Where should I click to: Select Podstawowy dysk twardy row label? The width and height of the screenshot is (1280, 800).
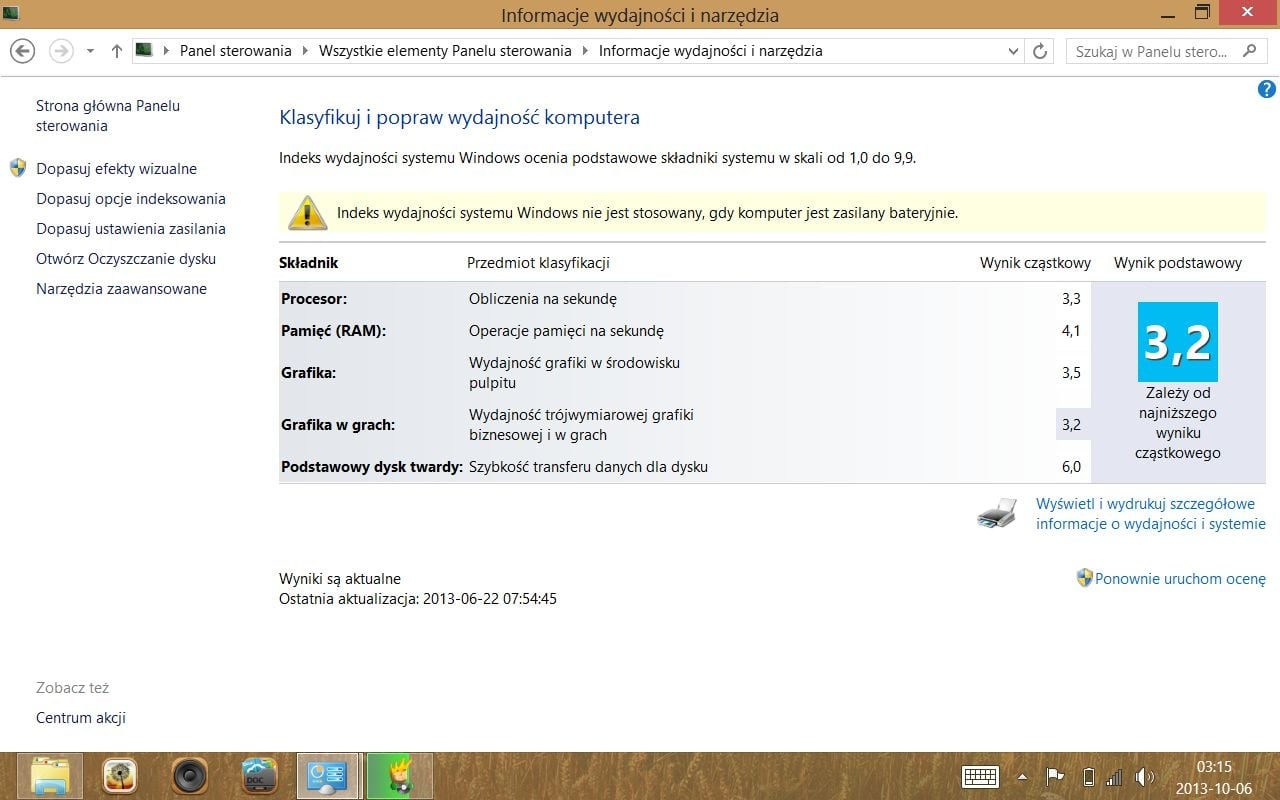click(x=372, y=467)
